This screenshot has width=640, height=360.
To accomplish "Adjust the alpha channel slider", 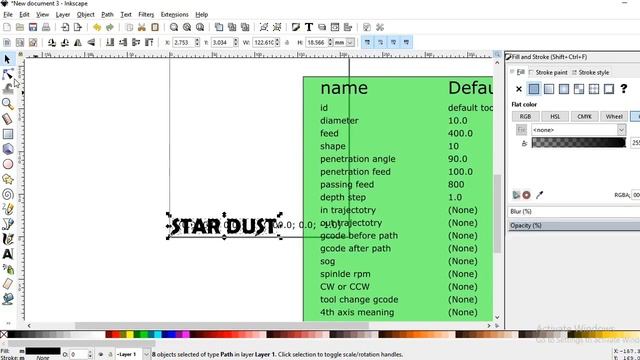I will pyautogui.click(x=578, y=142).
